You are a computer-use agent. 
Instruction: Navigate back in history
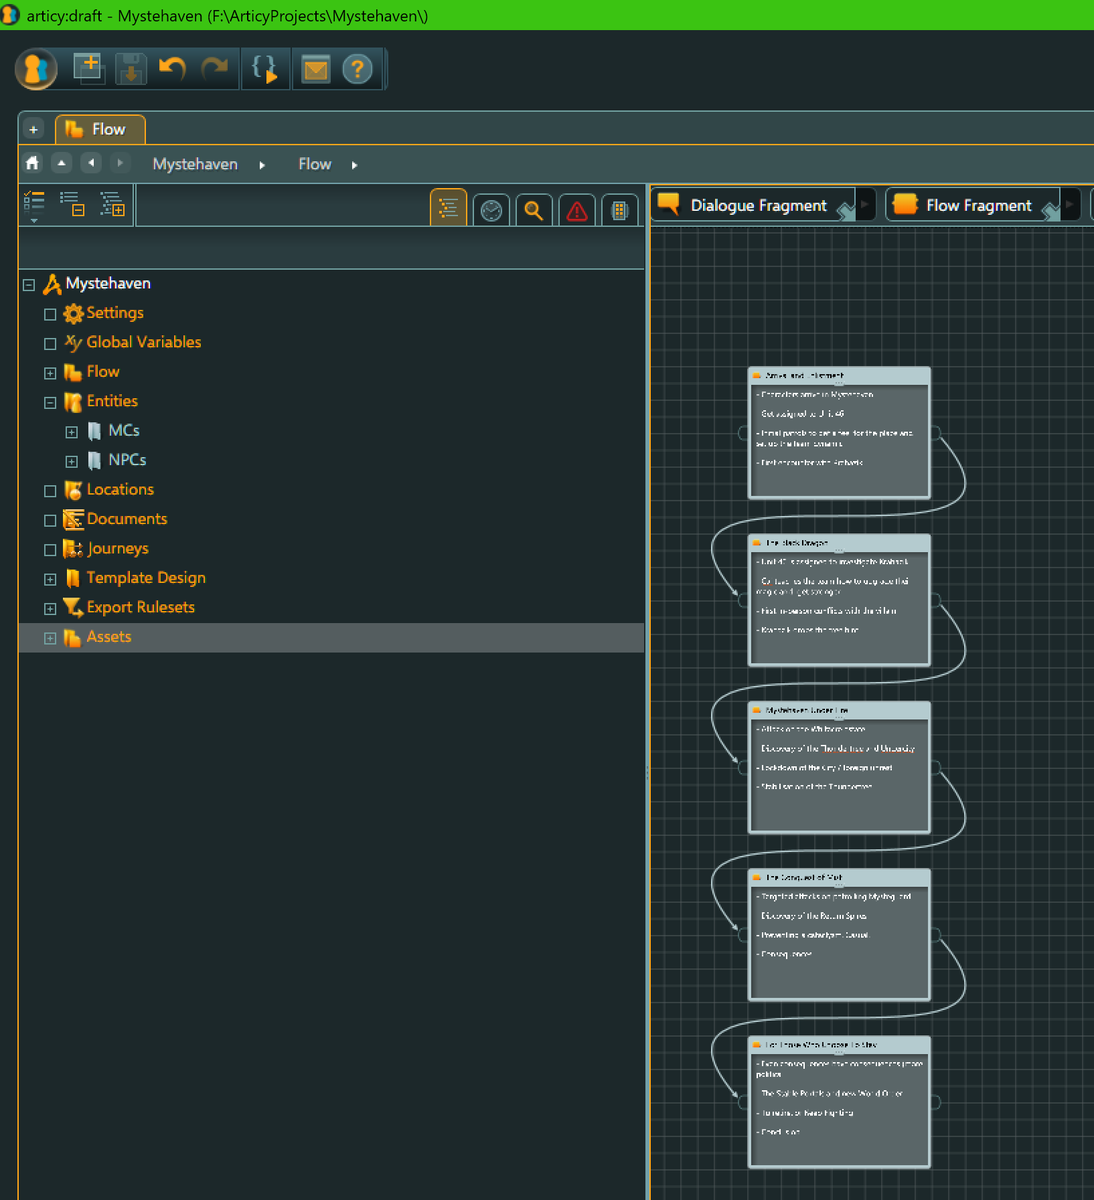pos(91,163)
